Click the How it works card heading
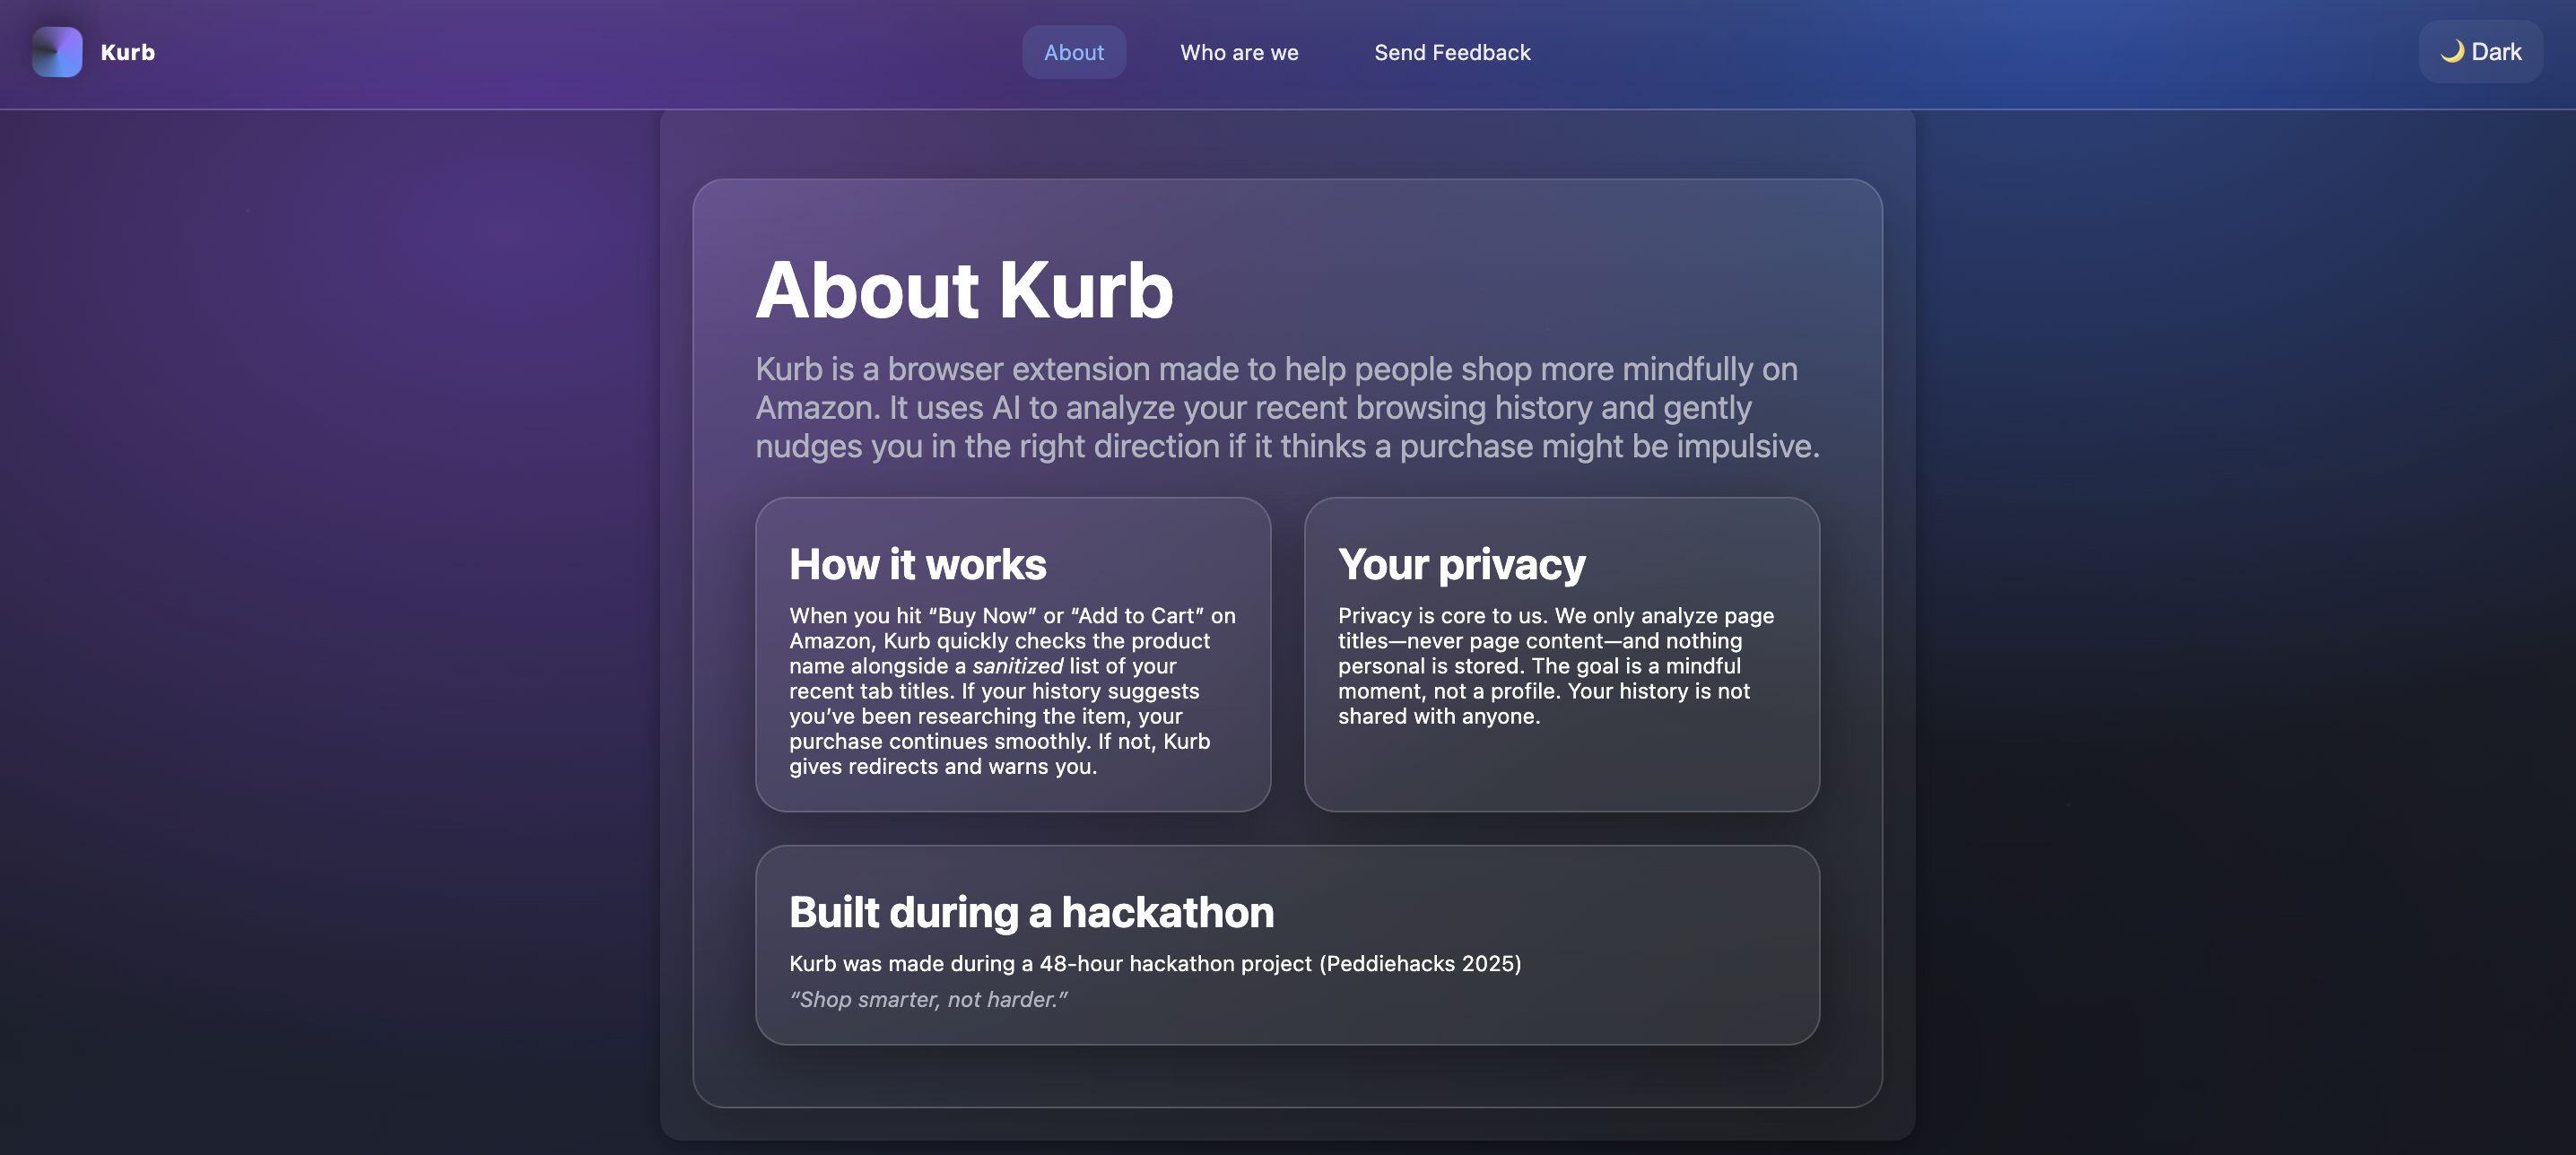 tap(917, 564)
